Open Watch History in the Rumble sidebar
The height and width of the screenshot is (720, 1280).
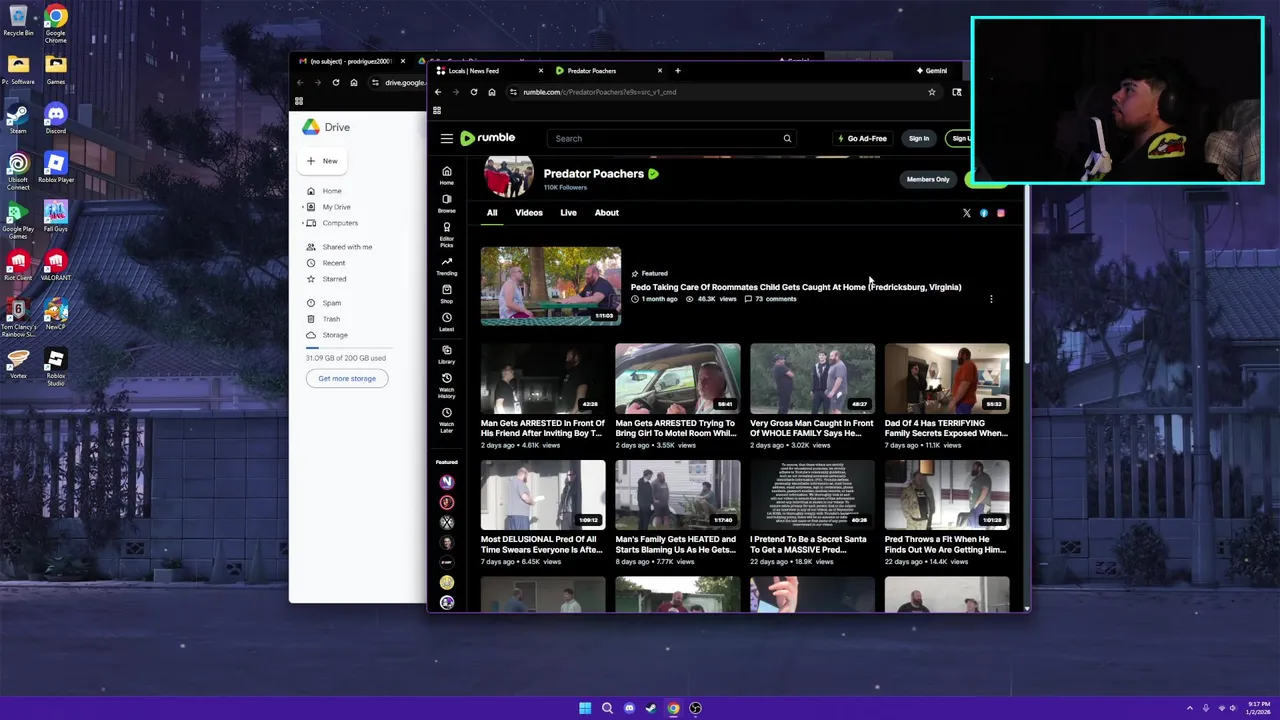coord(447,385)
